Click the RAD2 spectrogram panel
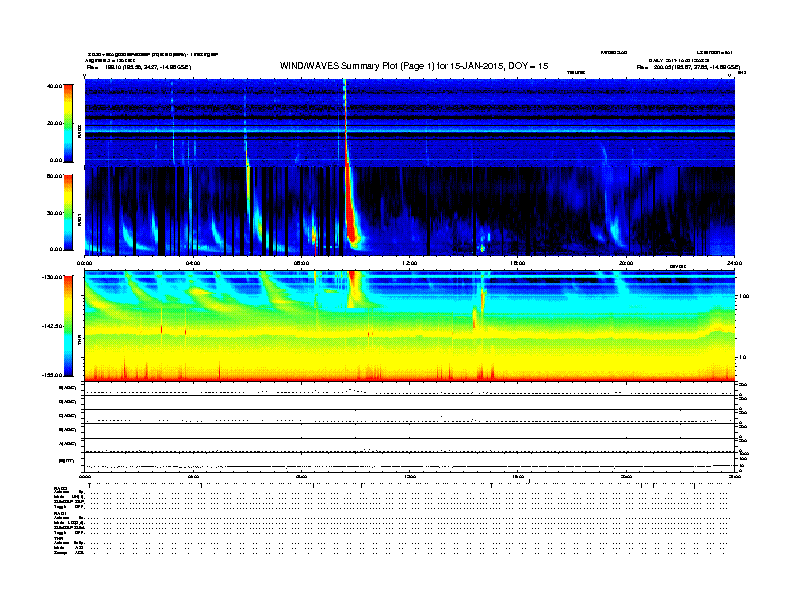The width and height of the screenshot is (792, 612). pos(410,122)
